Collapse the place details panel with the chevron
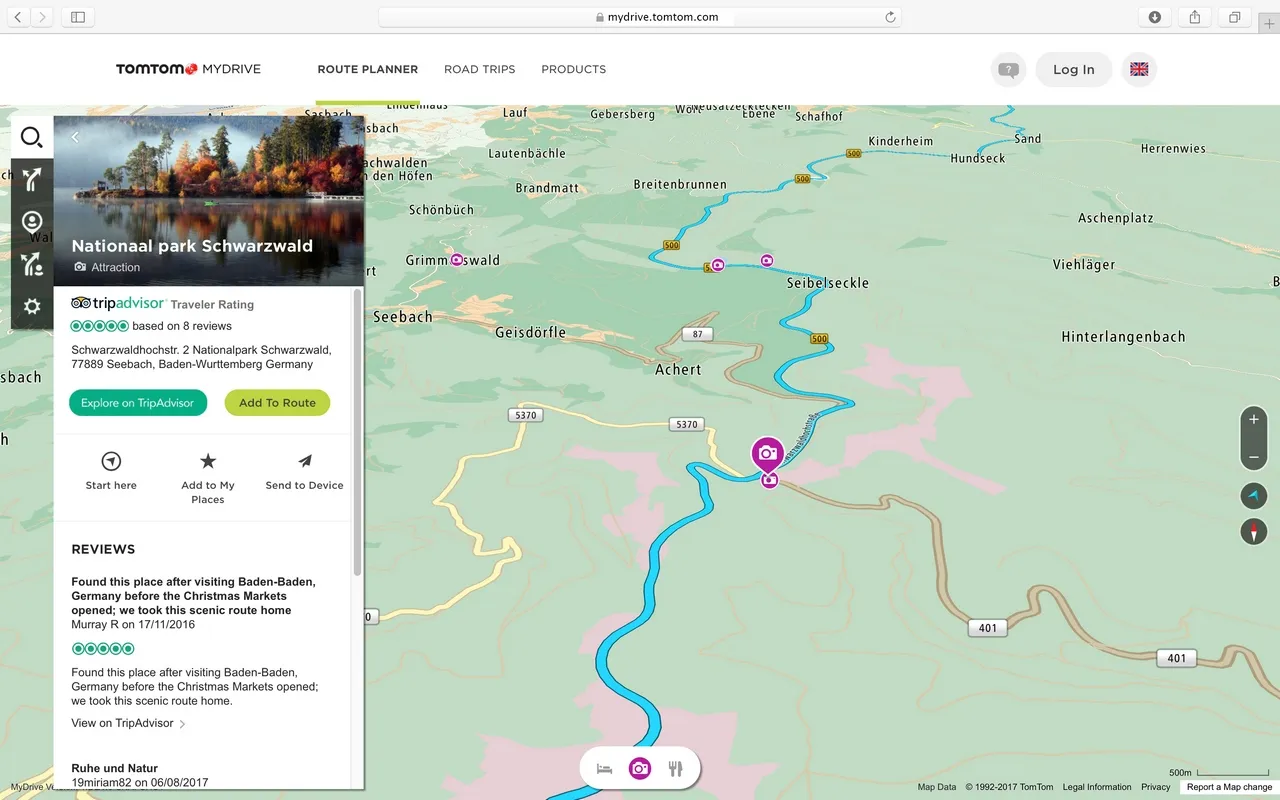 [75, 137]
